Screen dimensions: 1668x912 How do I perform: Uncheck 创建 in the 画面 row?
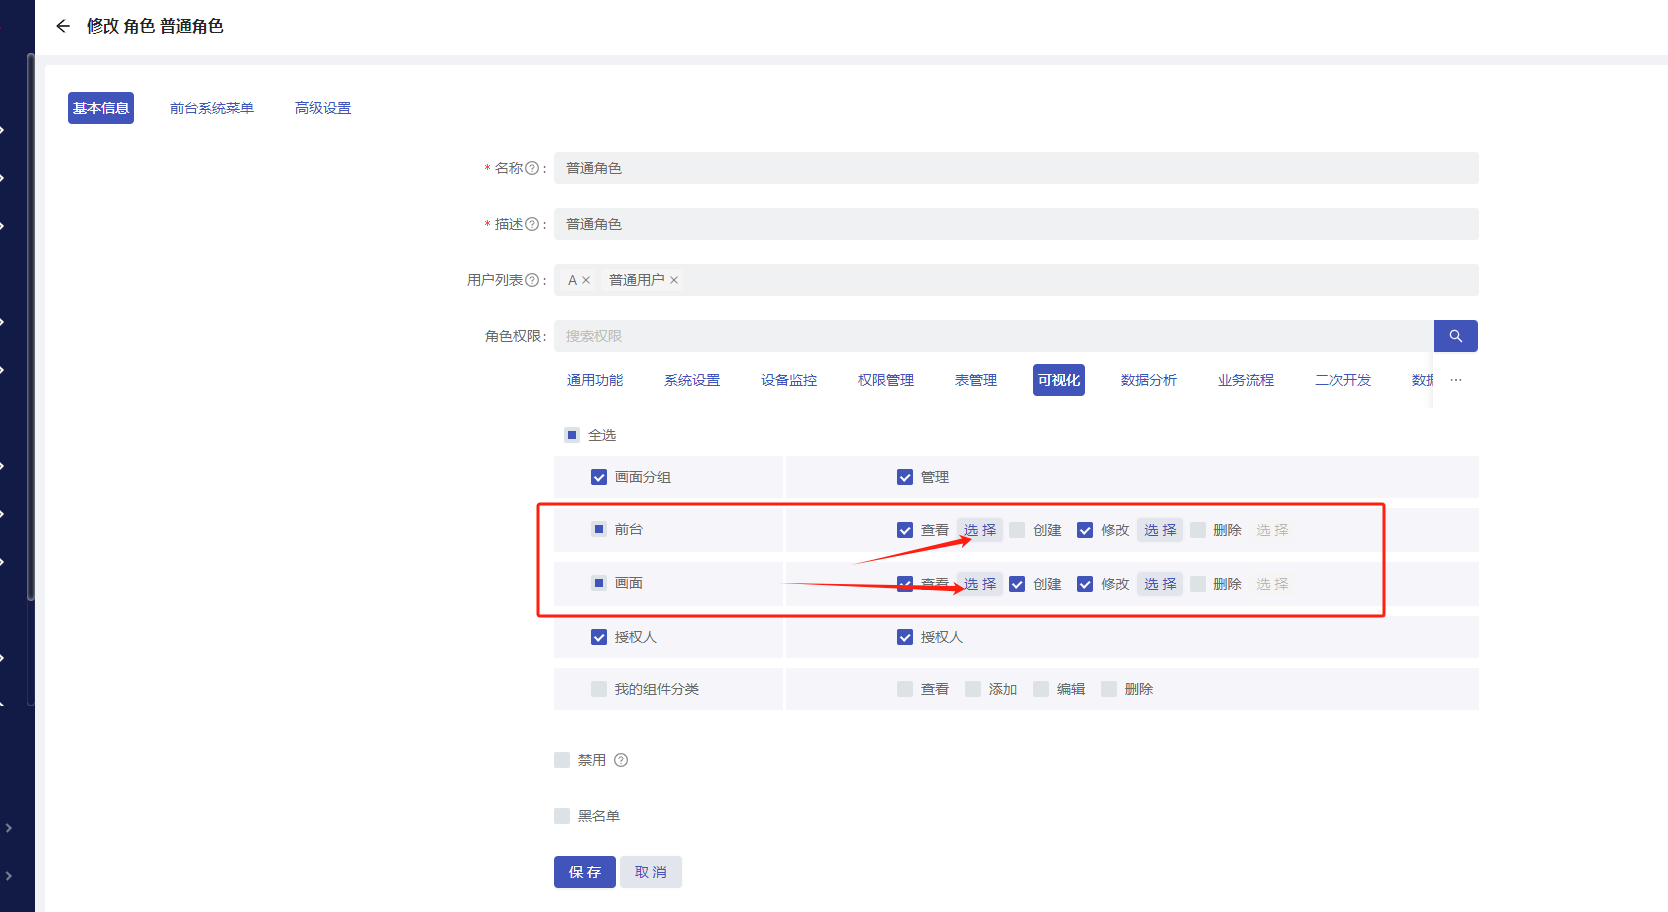pyautogui.click(x=1017, y=584)
